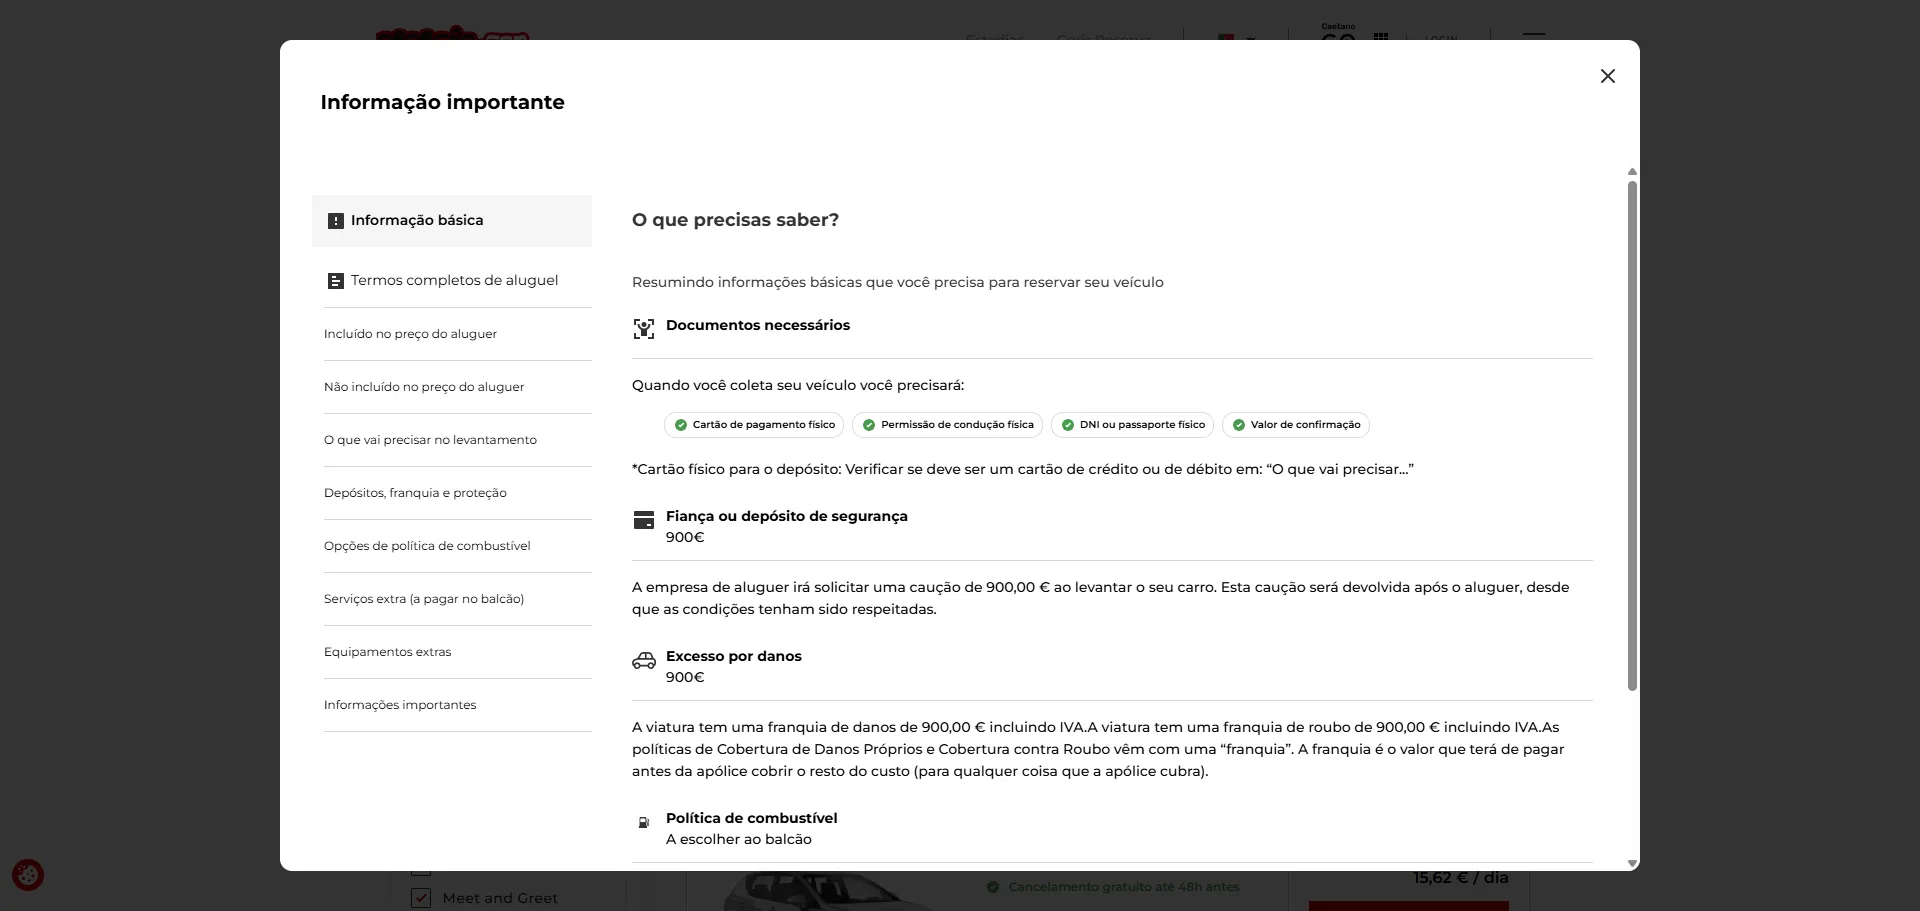
Task: Switch to Termos completos de aluguel tab
Action: coord(455,281)
